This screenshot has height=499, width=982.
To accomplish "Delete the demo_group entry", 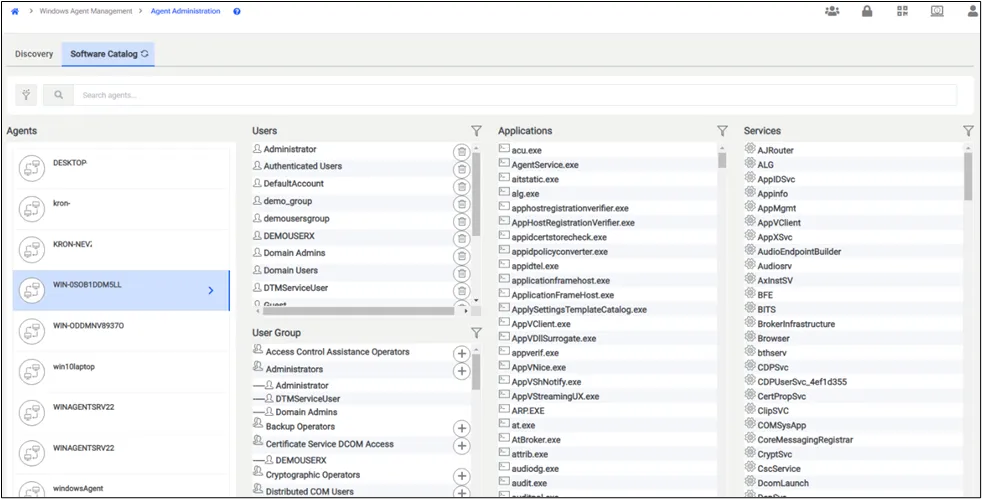I will (461, 203).
